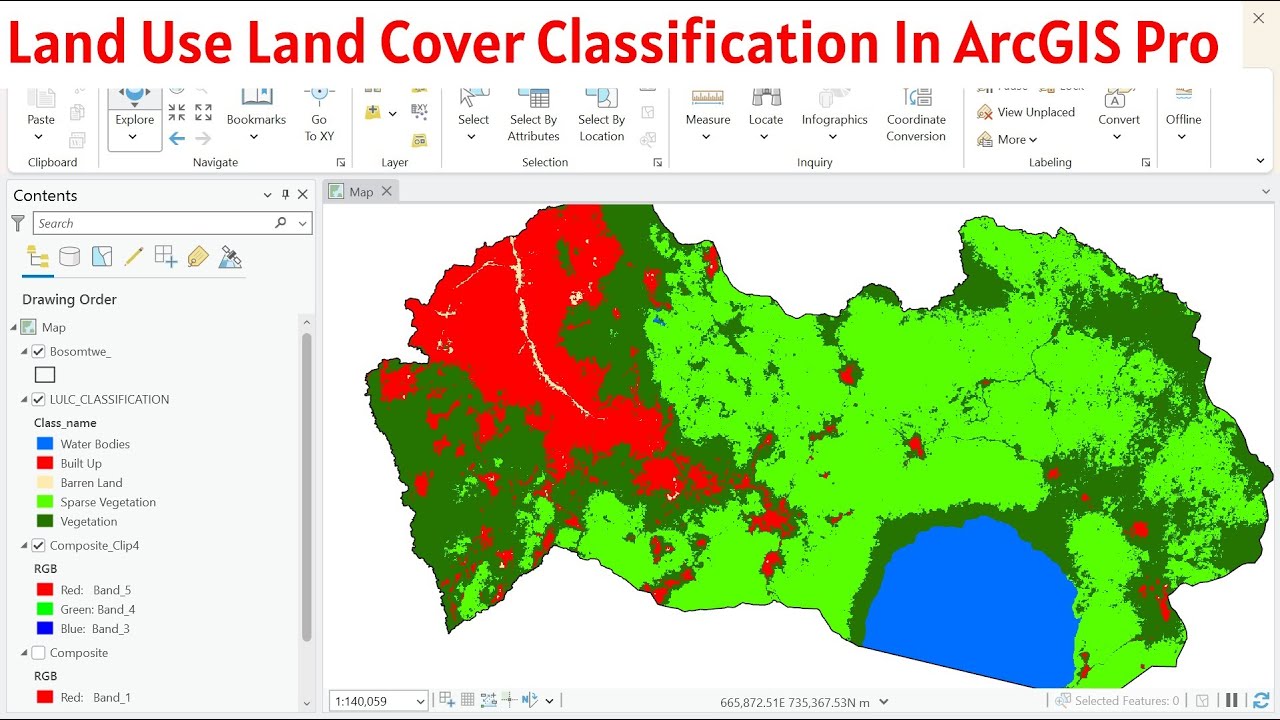Open Select By Attributes tool
The image size is (1280, 720).
(x=533, y=115)
